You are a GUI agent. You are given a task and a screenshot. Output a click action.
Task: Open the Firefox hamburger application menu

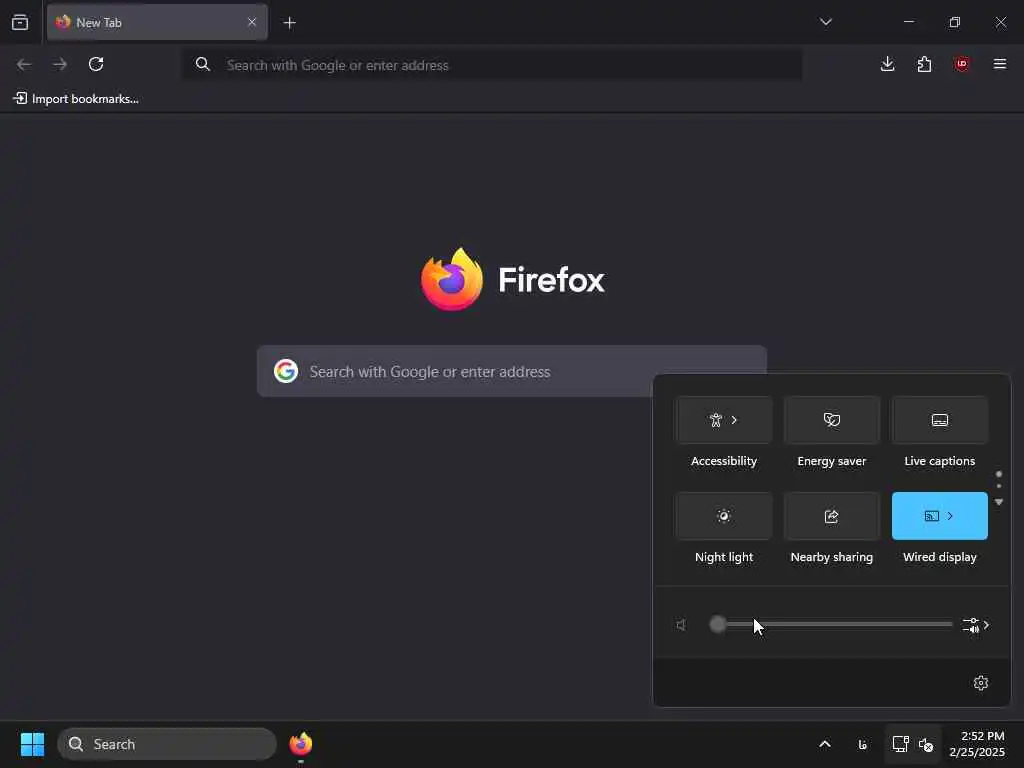(x=999, y=64)
